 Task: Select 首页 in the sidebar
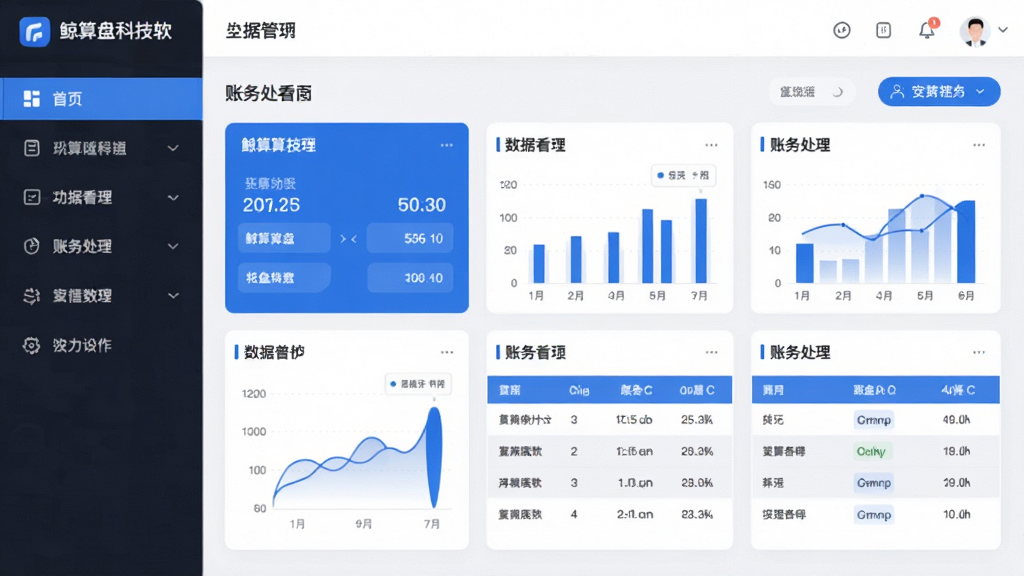tap(101, 99)
